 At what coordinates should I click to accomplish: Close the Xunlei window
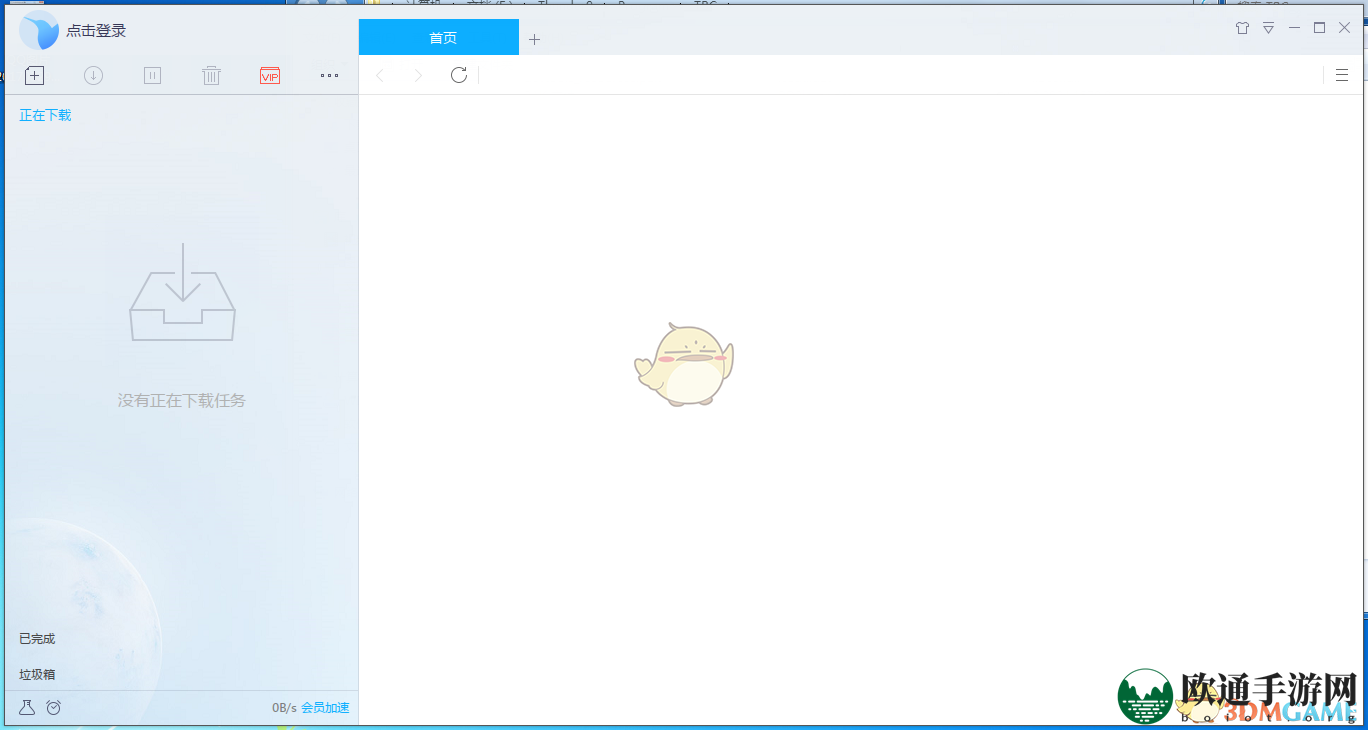1344,28
